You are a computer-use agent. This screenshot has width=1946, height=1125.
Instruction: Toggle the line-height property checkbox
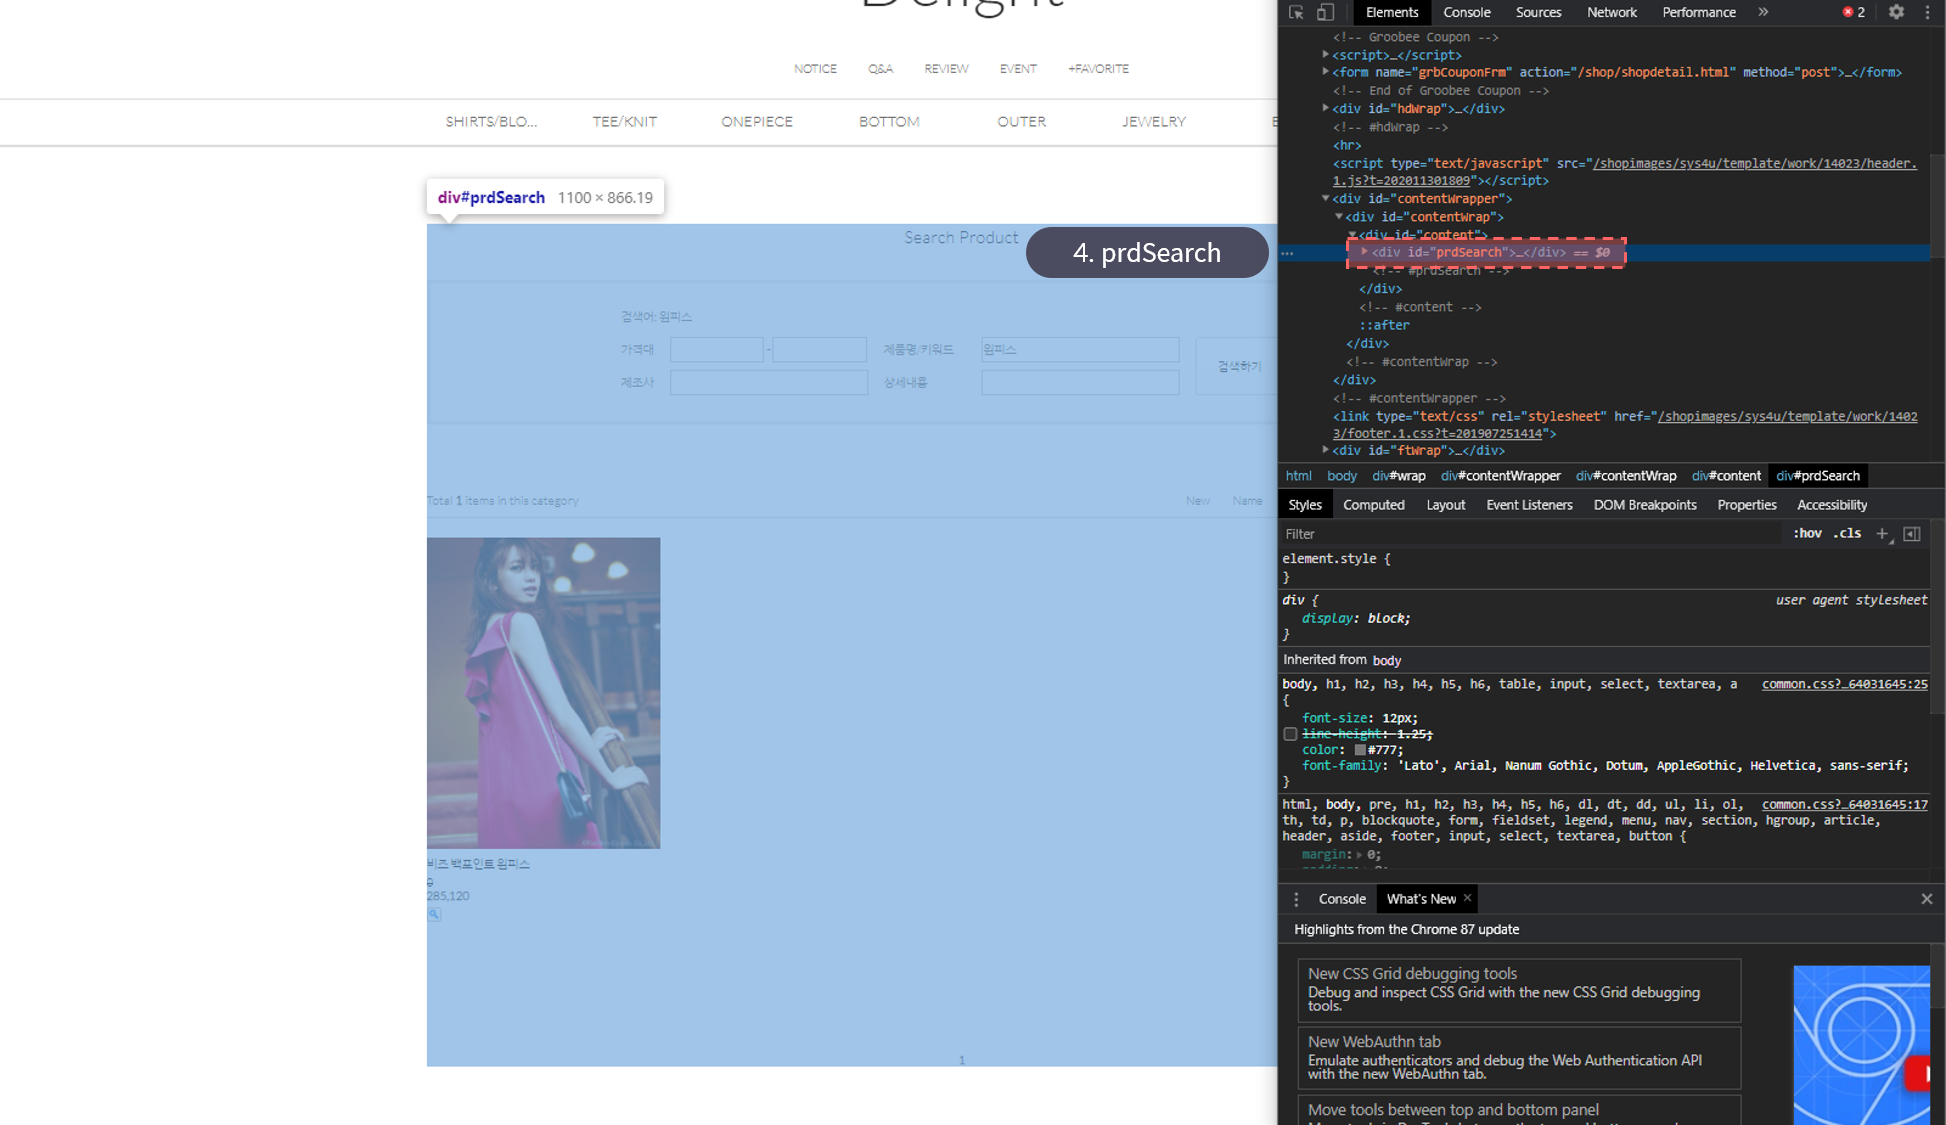coord(1290,734)
